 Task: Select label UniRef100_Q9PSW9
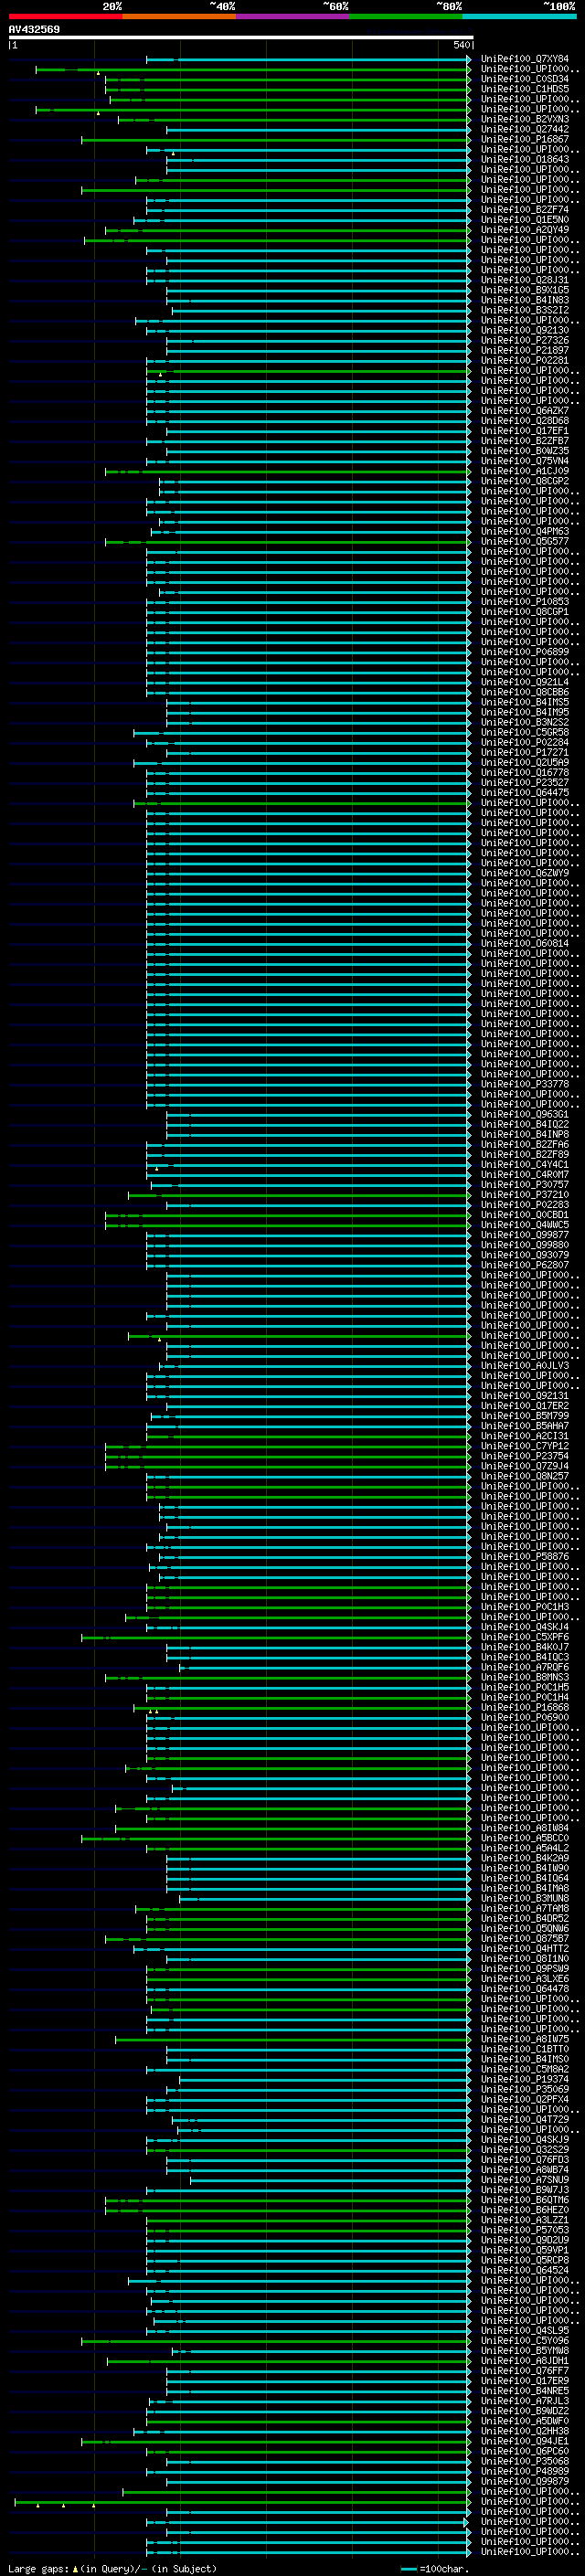525,1968
